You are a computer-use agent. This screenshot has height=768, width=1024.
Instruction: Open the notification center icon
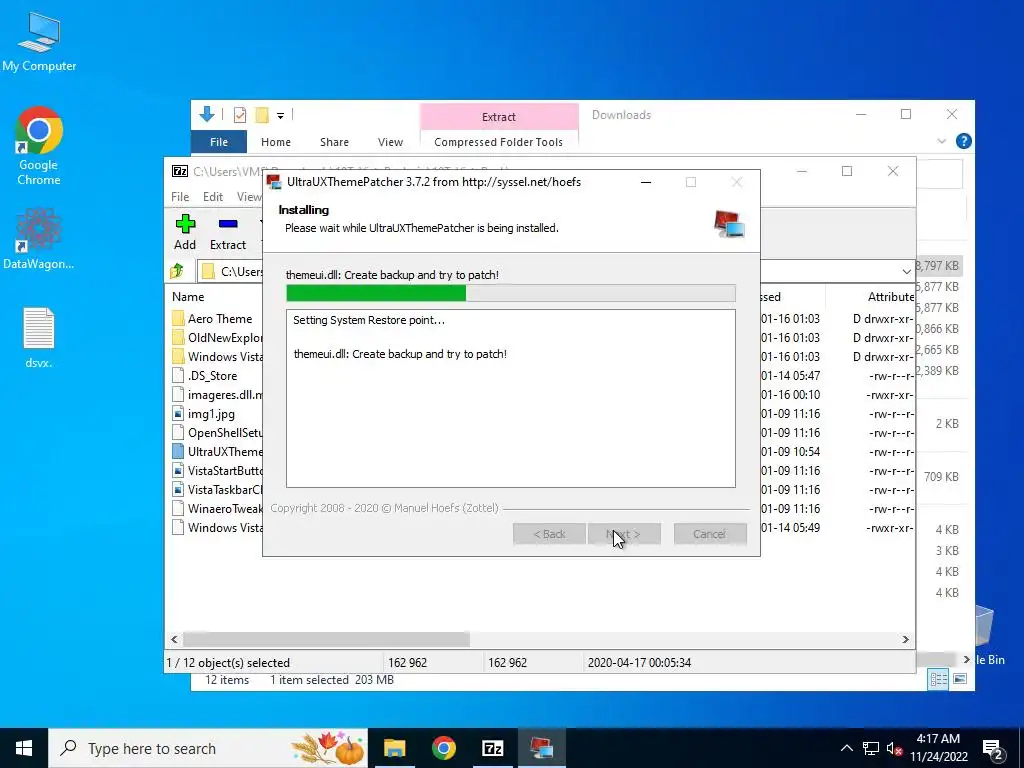(993, 749)
